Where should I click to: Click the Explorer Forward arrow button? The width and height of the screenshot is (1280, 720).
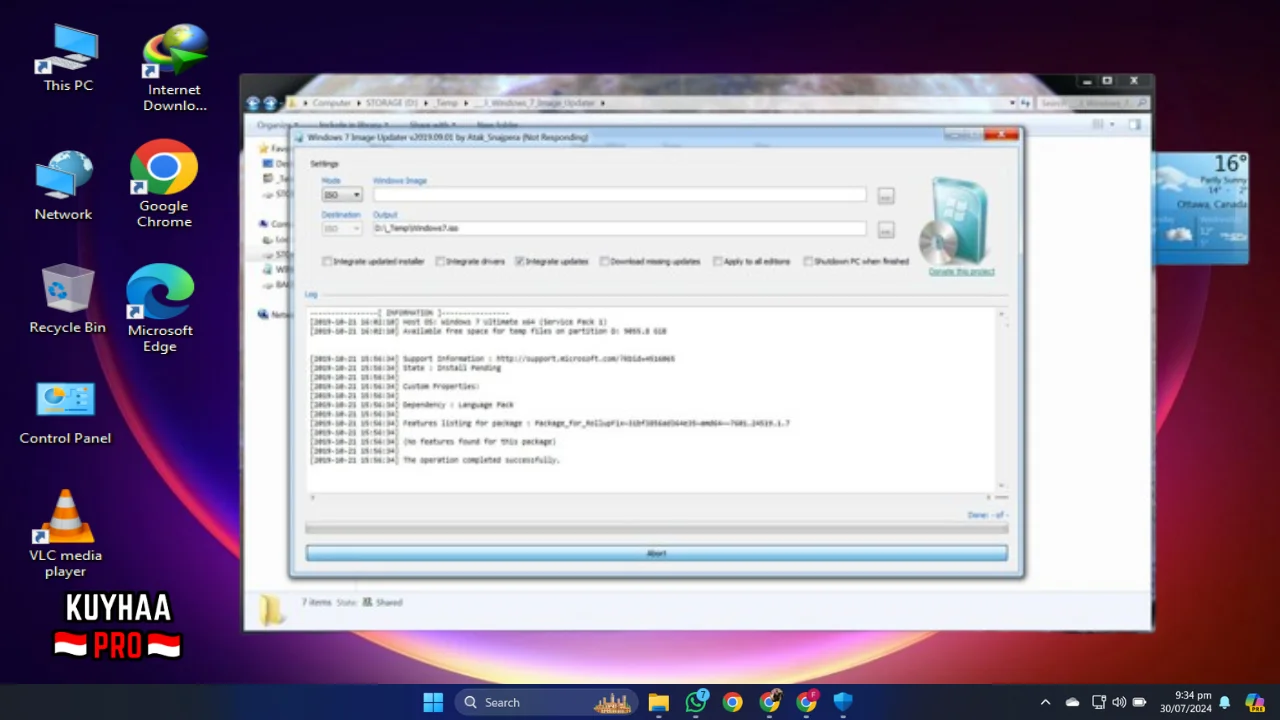(x=270, y=103)
